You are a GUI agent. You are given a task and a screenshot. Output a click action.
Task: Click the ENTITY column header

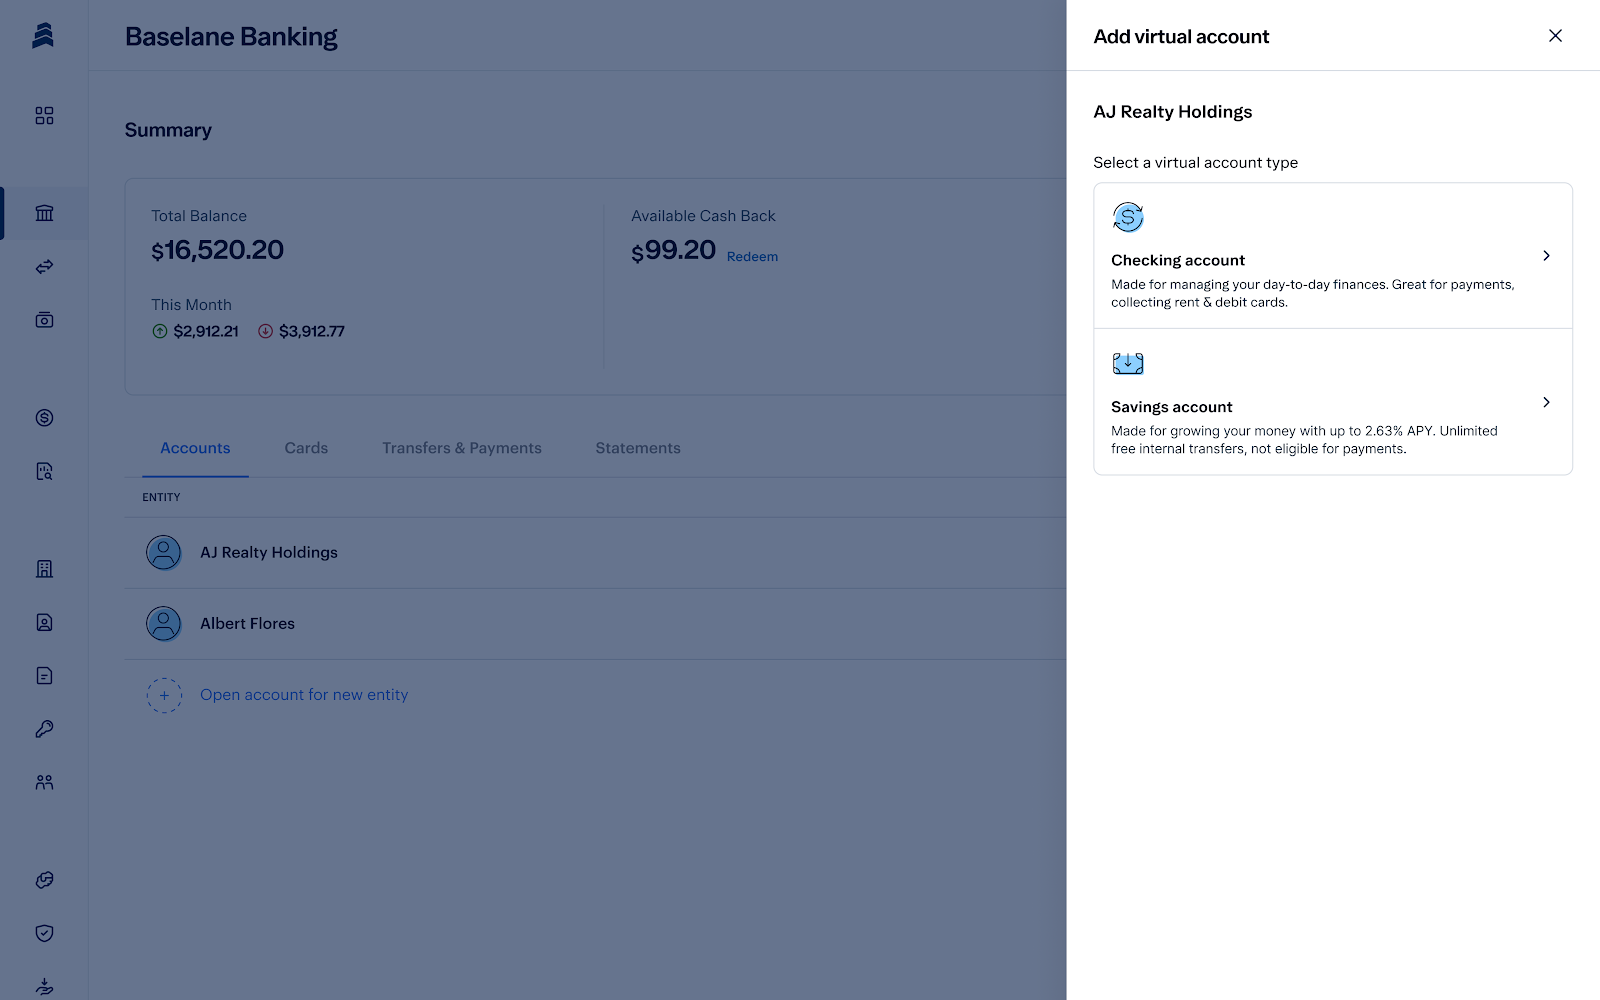point(161,497)
